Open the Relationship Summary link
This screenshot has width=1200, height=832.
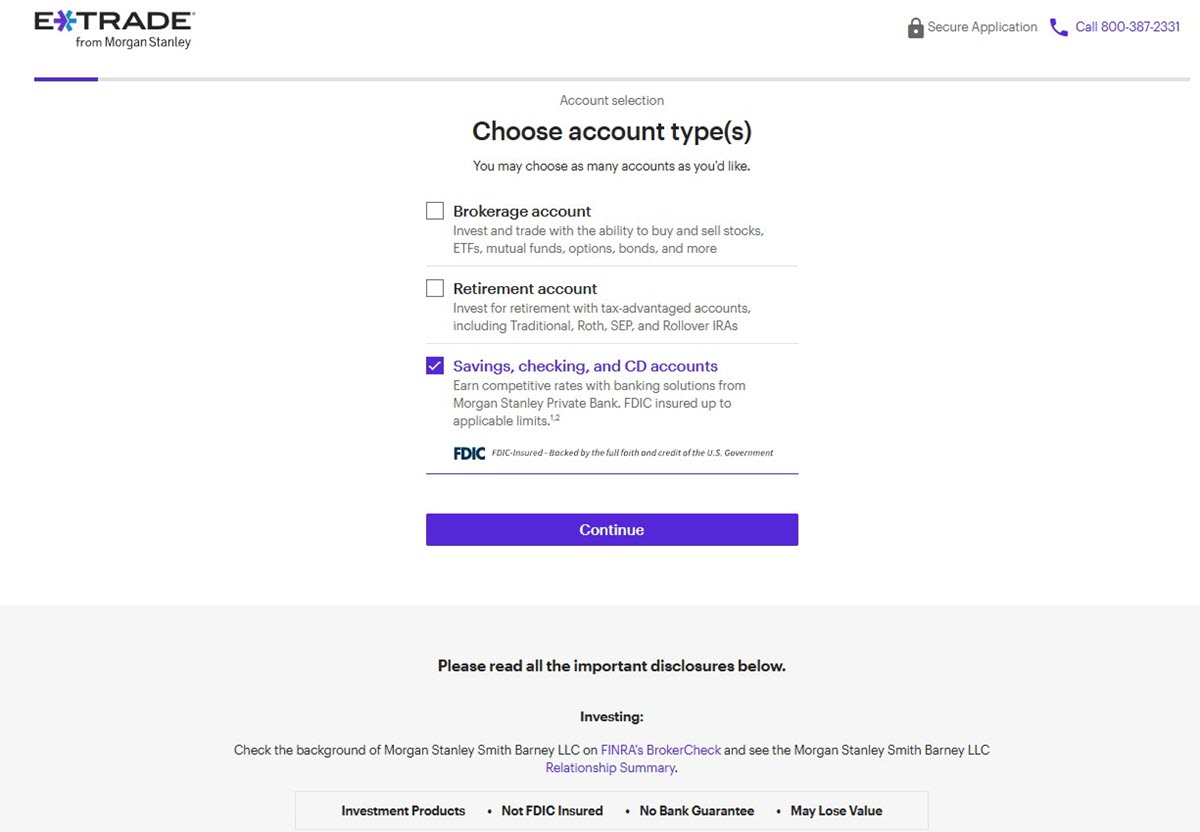[610, 768]
